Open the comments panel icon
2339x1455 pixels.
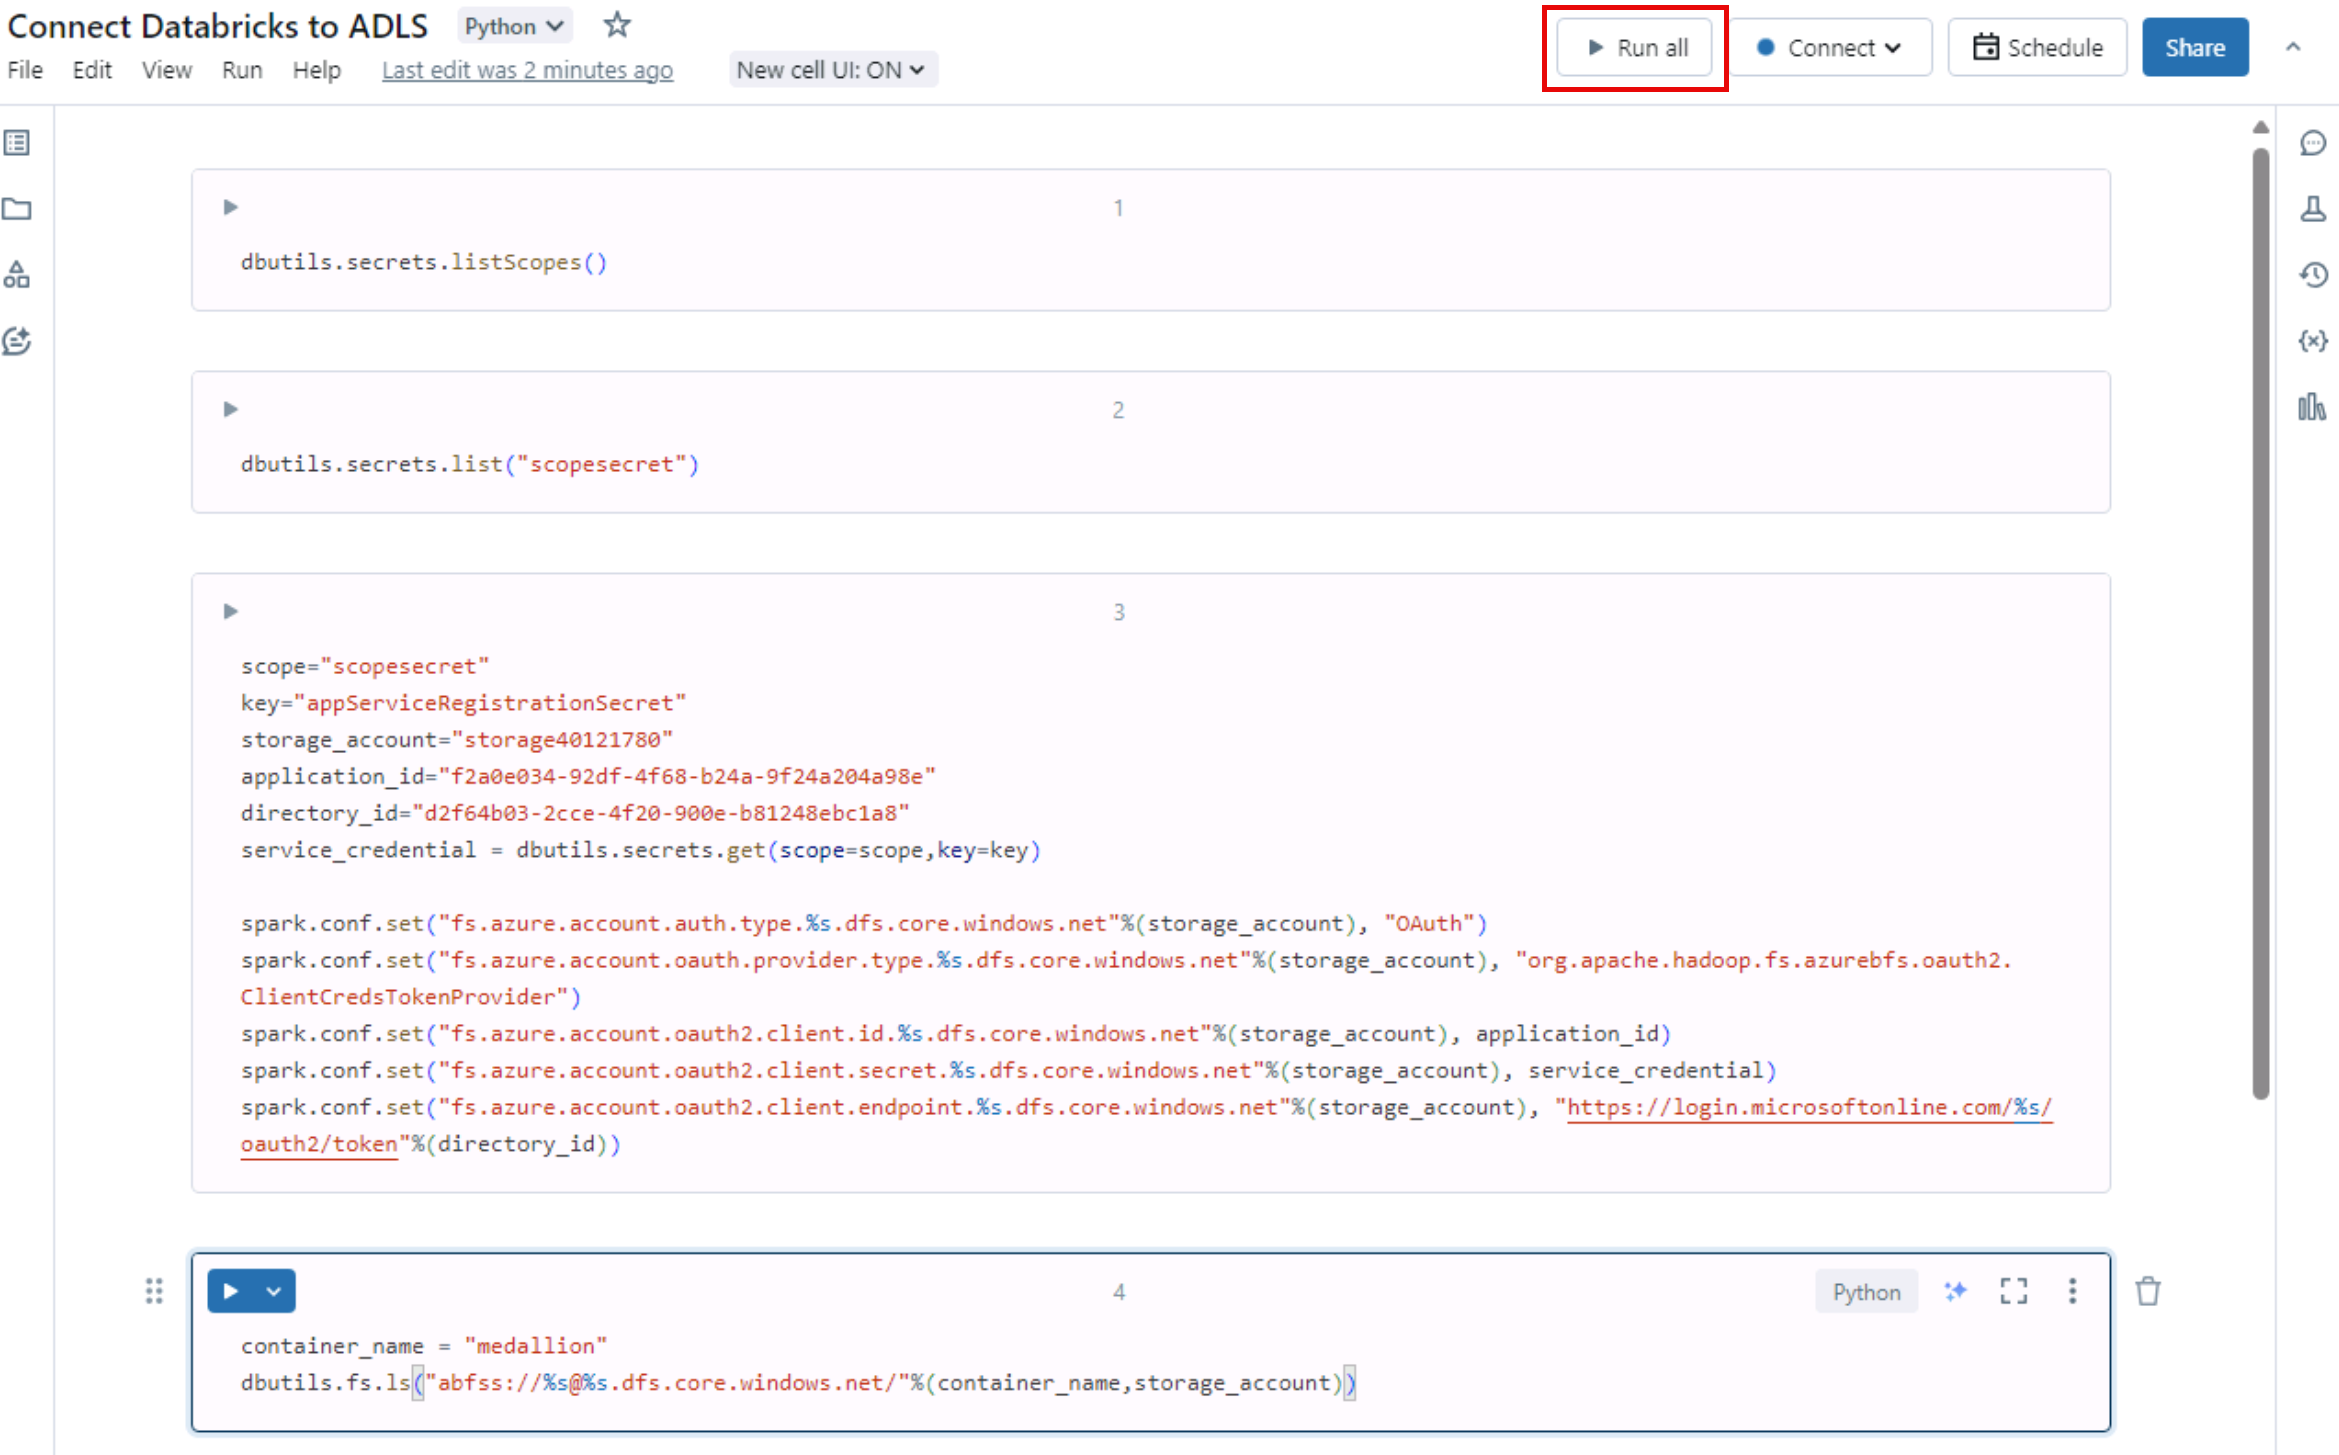click(x=2312, y=143)
